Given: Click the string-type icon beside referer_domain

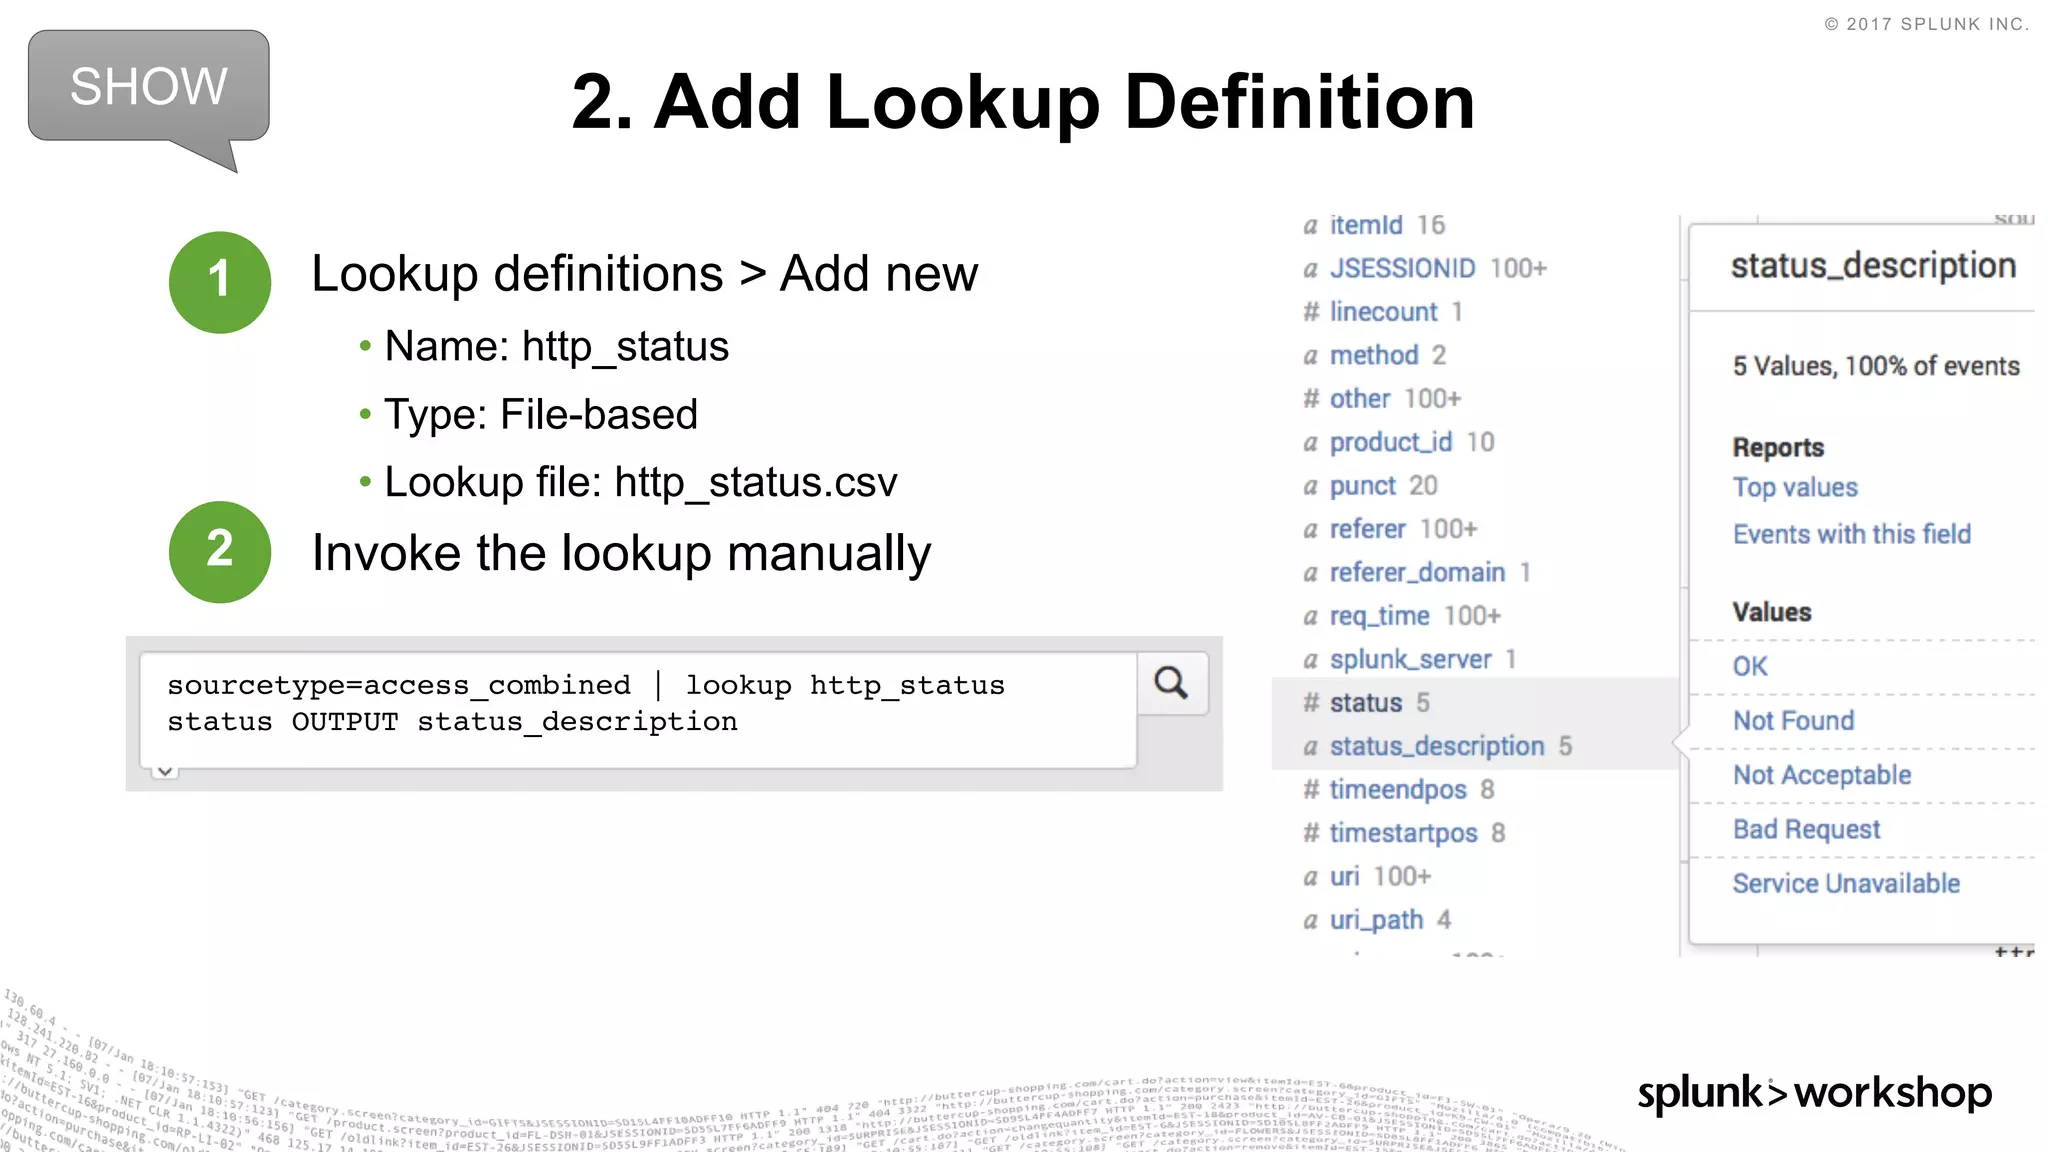Looking at the screenshot, I should click(x=1311, y=574).
